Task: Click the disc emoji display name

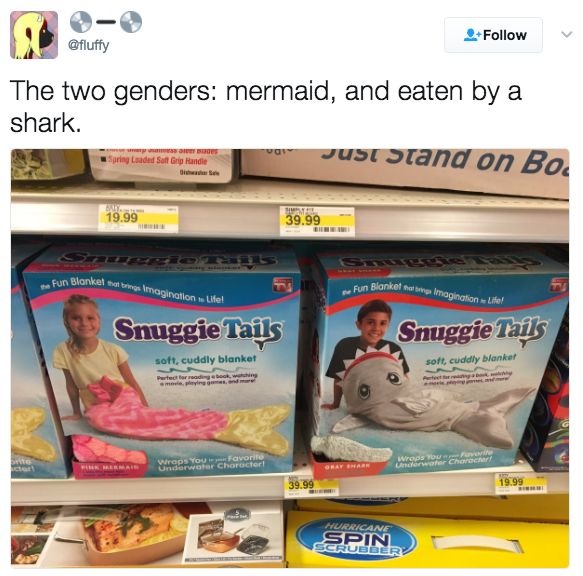Action: [x=106, y=22]
